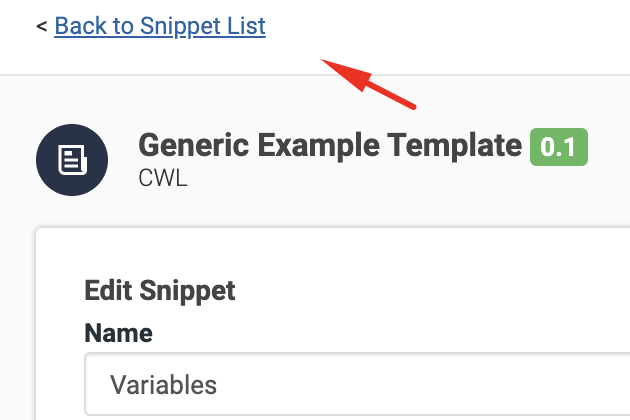Click the less-than back chevron
Viewport: 630px width, 420px height.
click(41, 27)
